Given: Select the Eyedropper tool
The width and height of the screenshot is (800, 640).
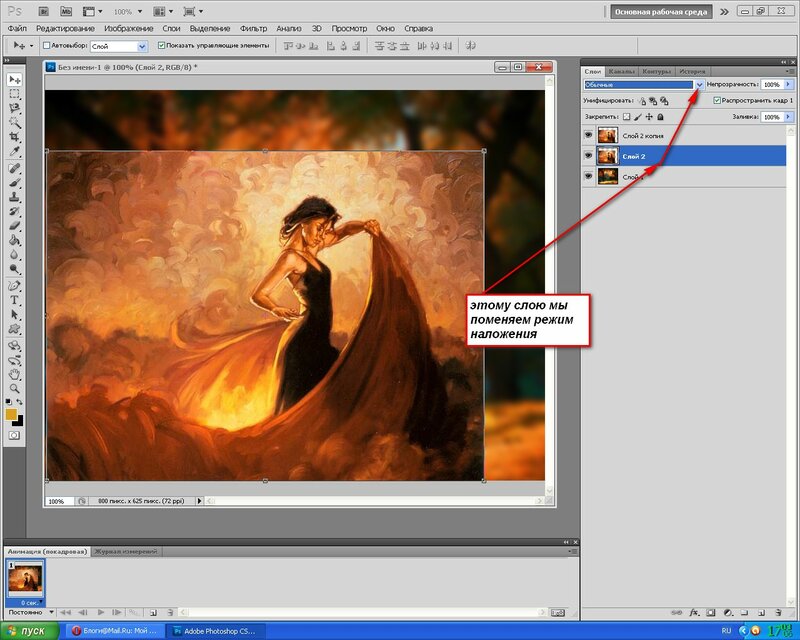Looking at the screenshot, I should coord(14,151).
